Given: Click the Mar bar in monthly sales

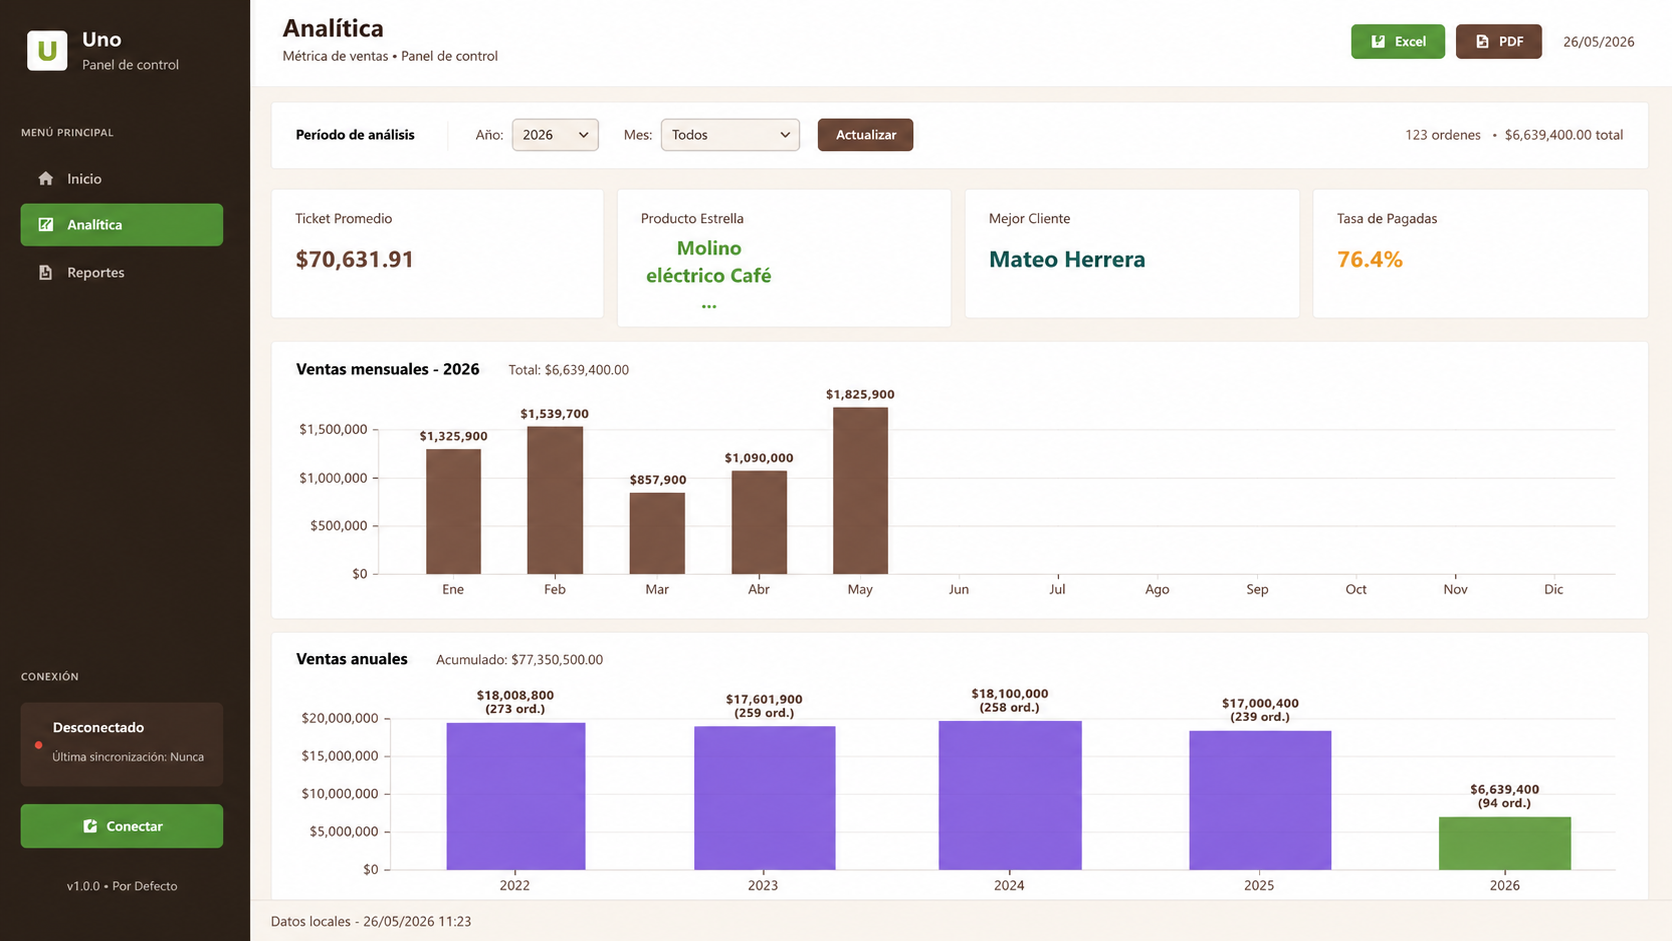Looking at the screenshot, I should (x=657, y=533).
